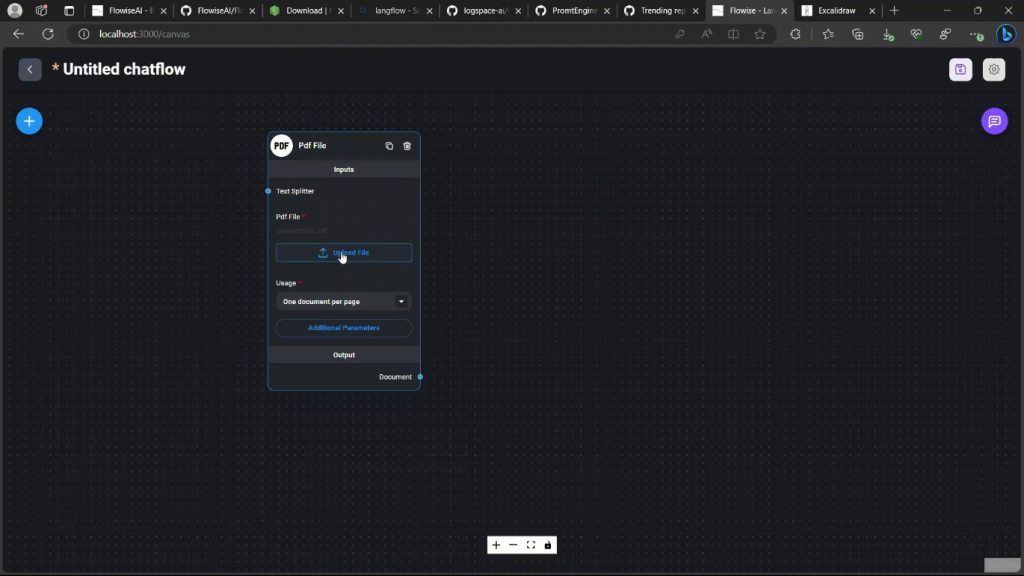Image resolution: width=1024 pixels, height=576 pixels.
Task: Open Favorites list icon
Action: 828,34
